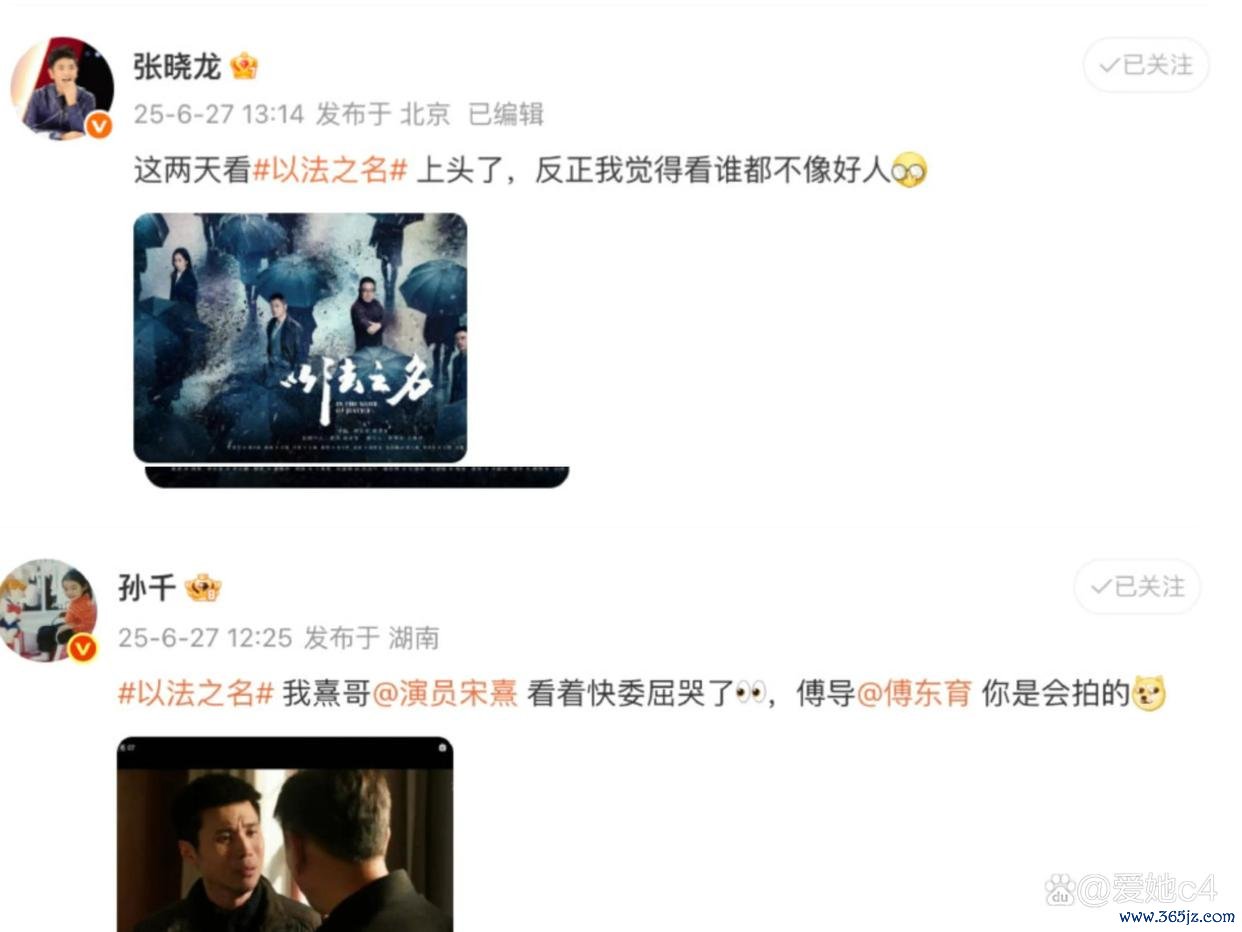Open the #以法之名# hashtag in 孙千's post
1242x932 pixels.
point(196,693)
